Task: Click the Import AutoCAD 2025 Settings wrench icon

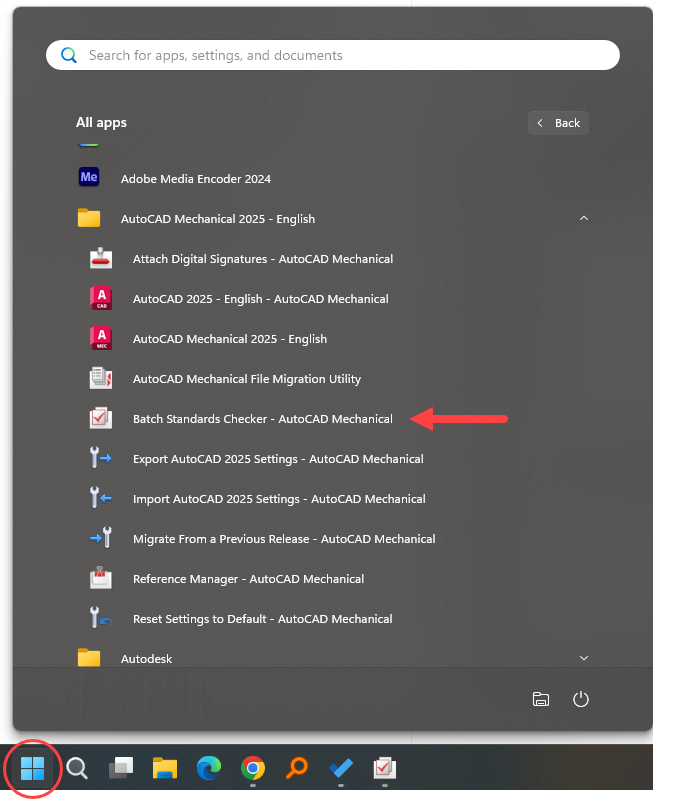Action: (x=100, y=498)
